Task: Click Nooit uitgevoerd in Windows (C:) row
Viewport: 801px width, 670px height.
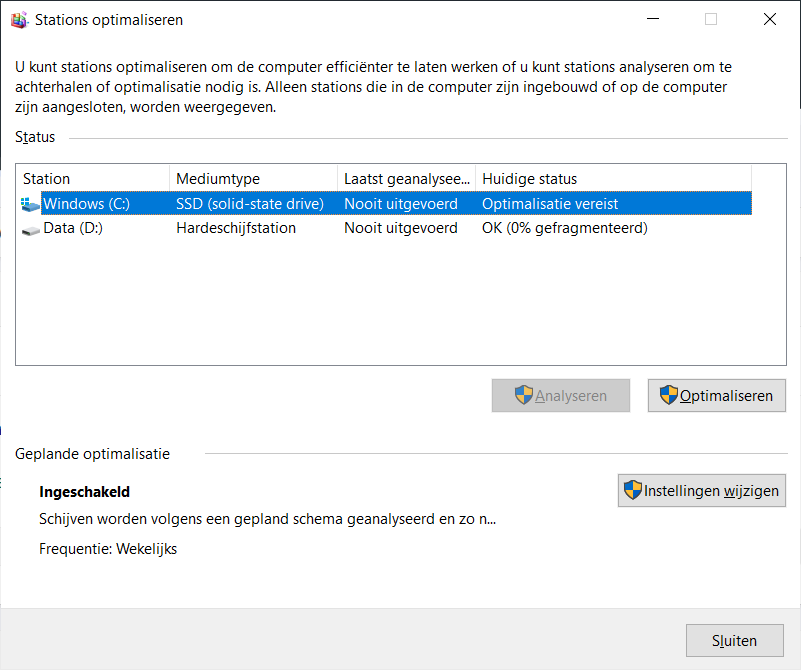Action: coord(400,204)
